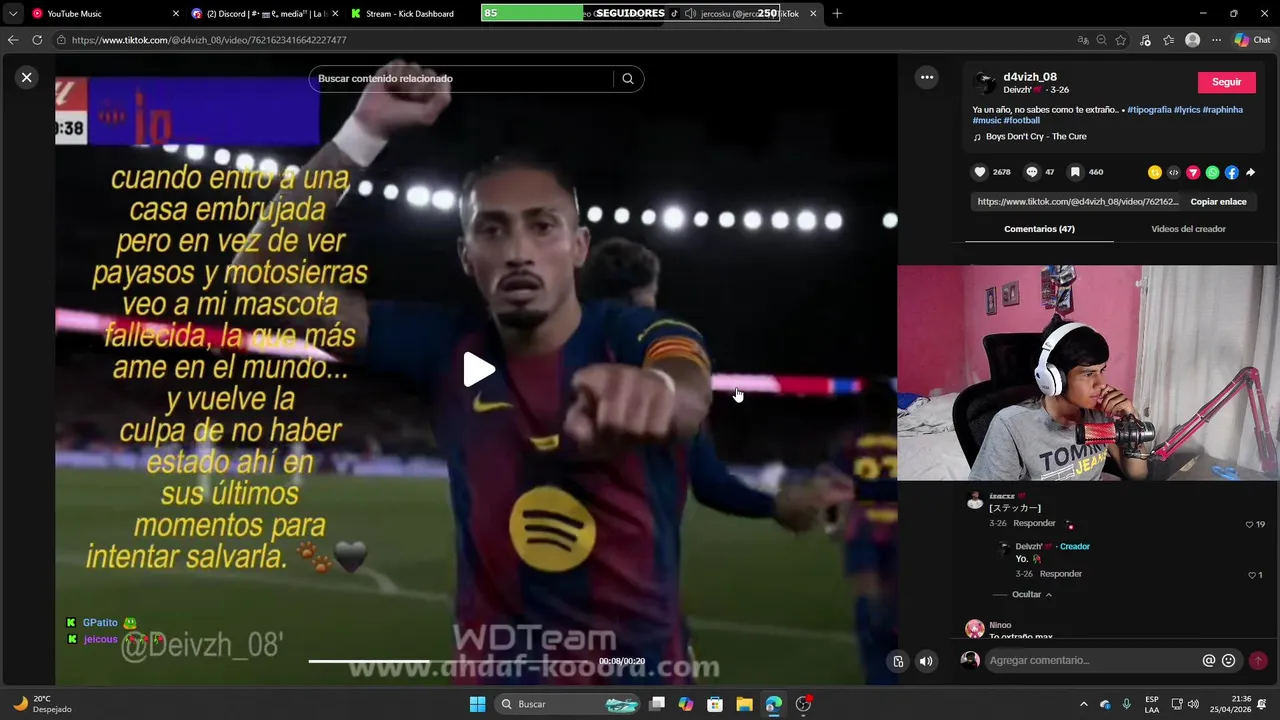The width and height of the screenshot is (1280, 720).
Task: Close the YouTube Music browser tab
Action: [176, 14]
